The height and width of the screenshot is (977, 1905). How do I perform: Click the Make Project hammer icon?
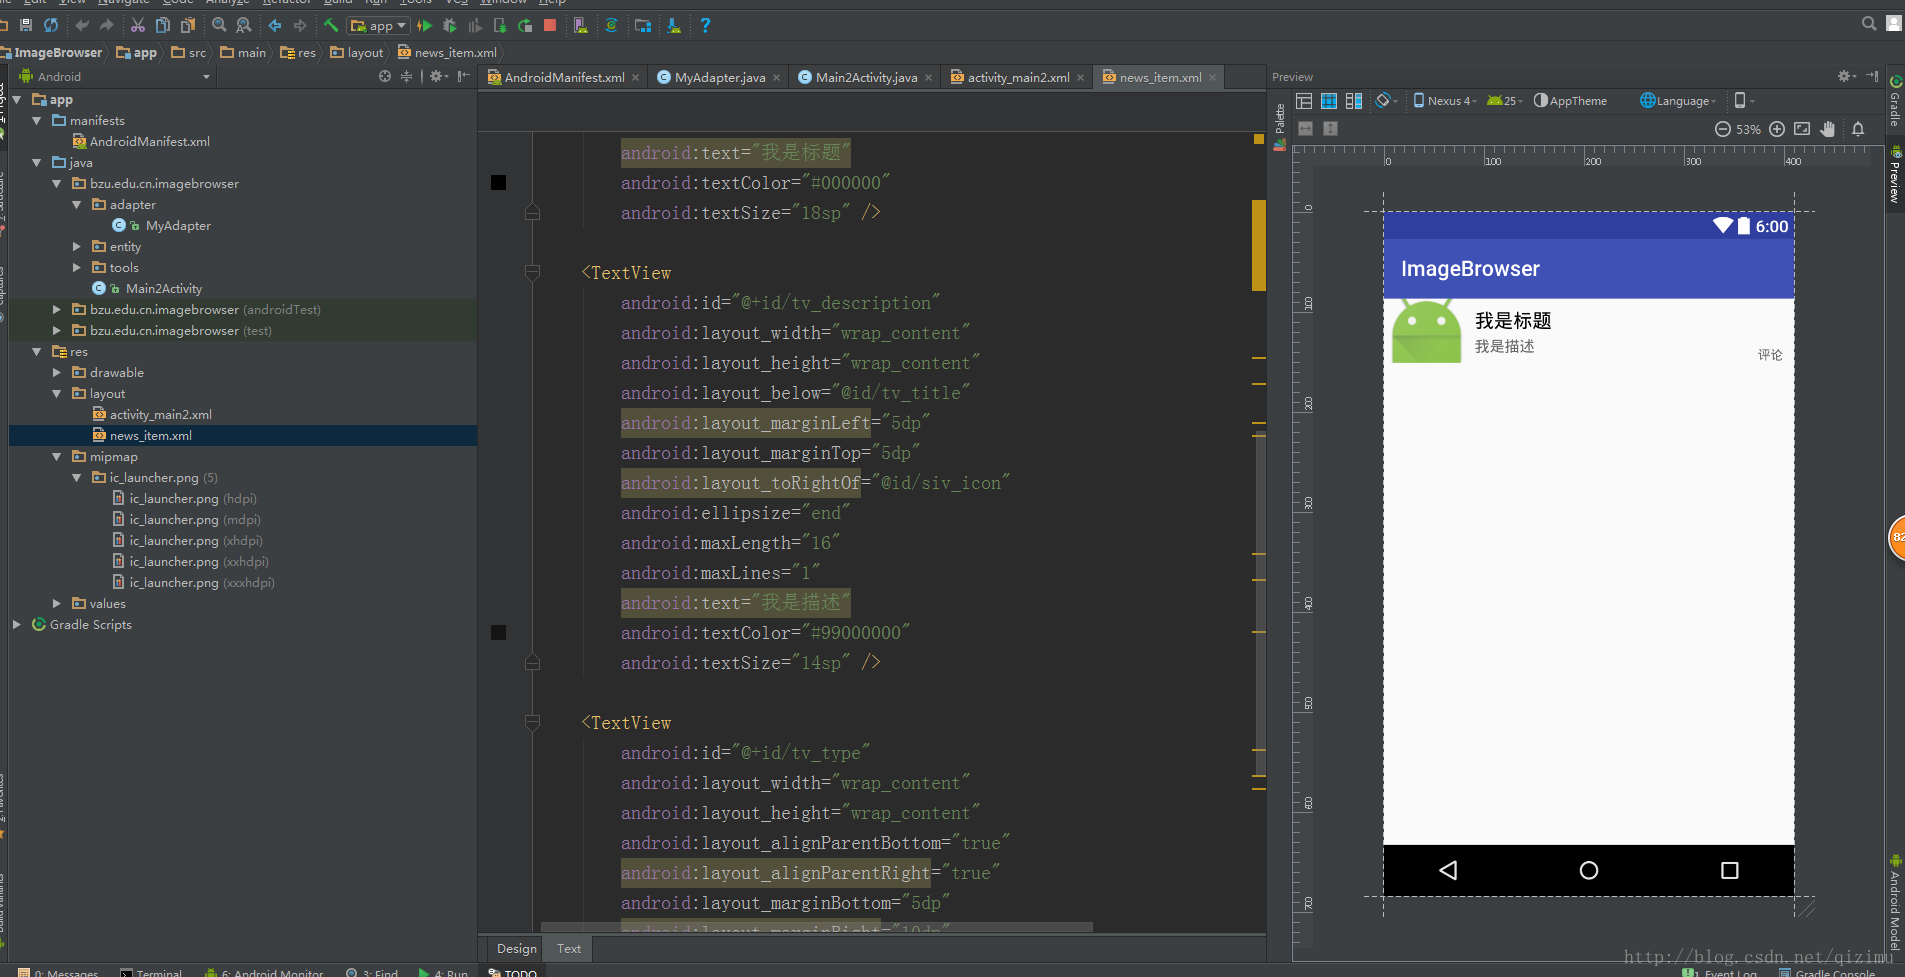coord(331,25)
